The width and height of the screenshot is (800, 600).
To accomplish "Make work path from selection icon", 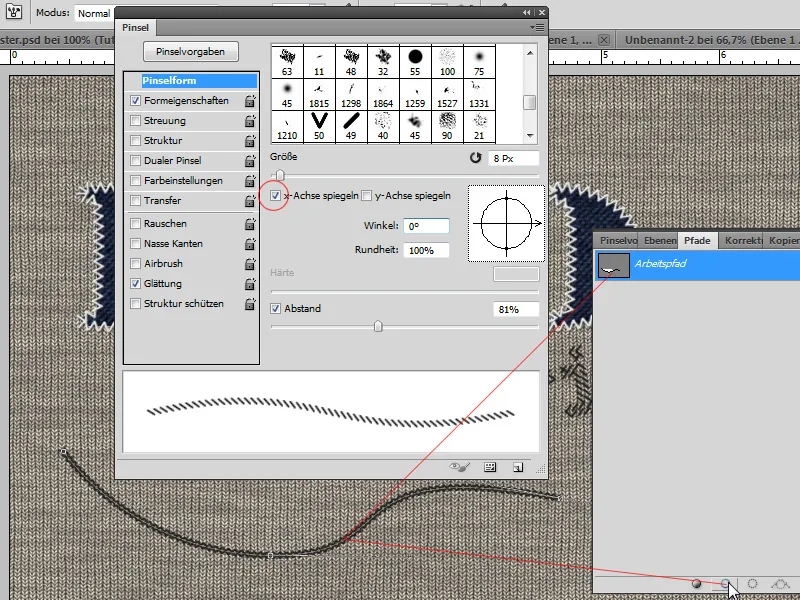I will pyautogui.click(x=780, y=584).
